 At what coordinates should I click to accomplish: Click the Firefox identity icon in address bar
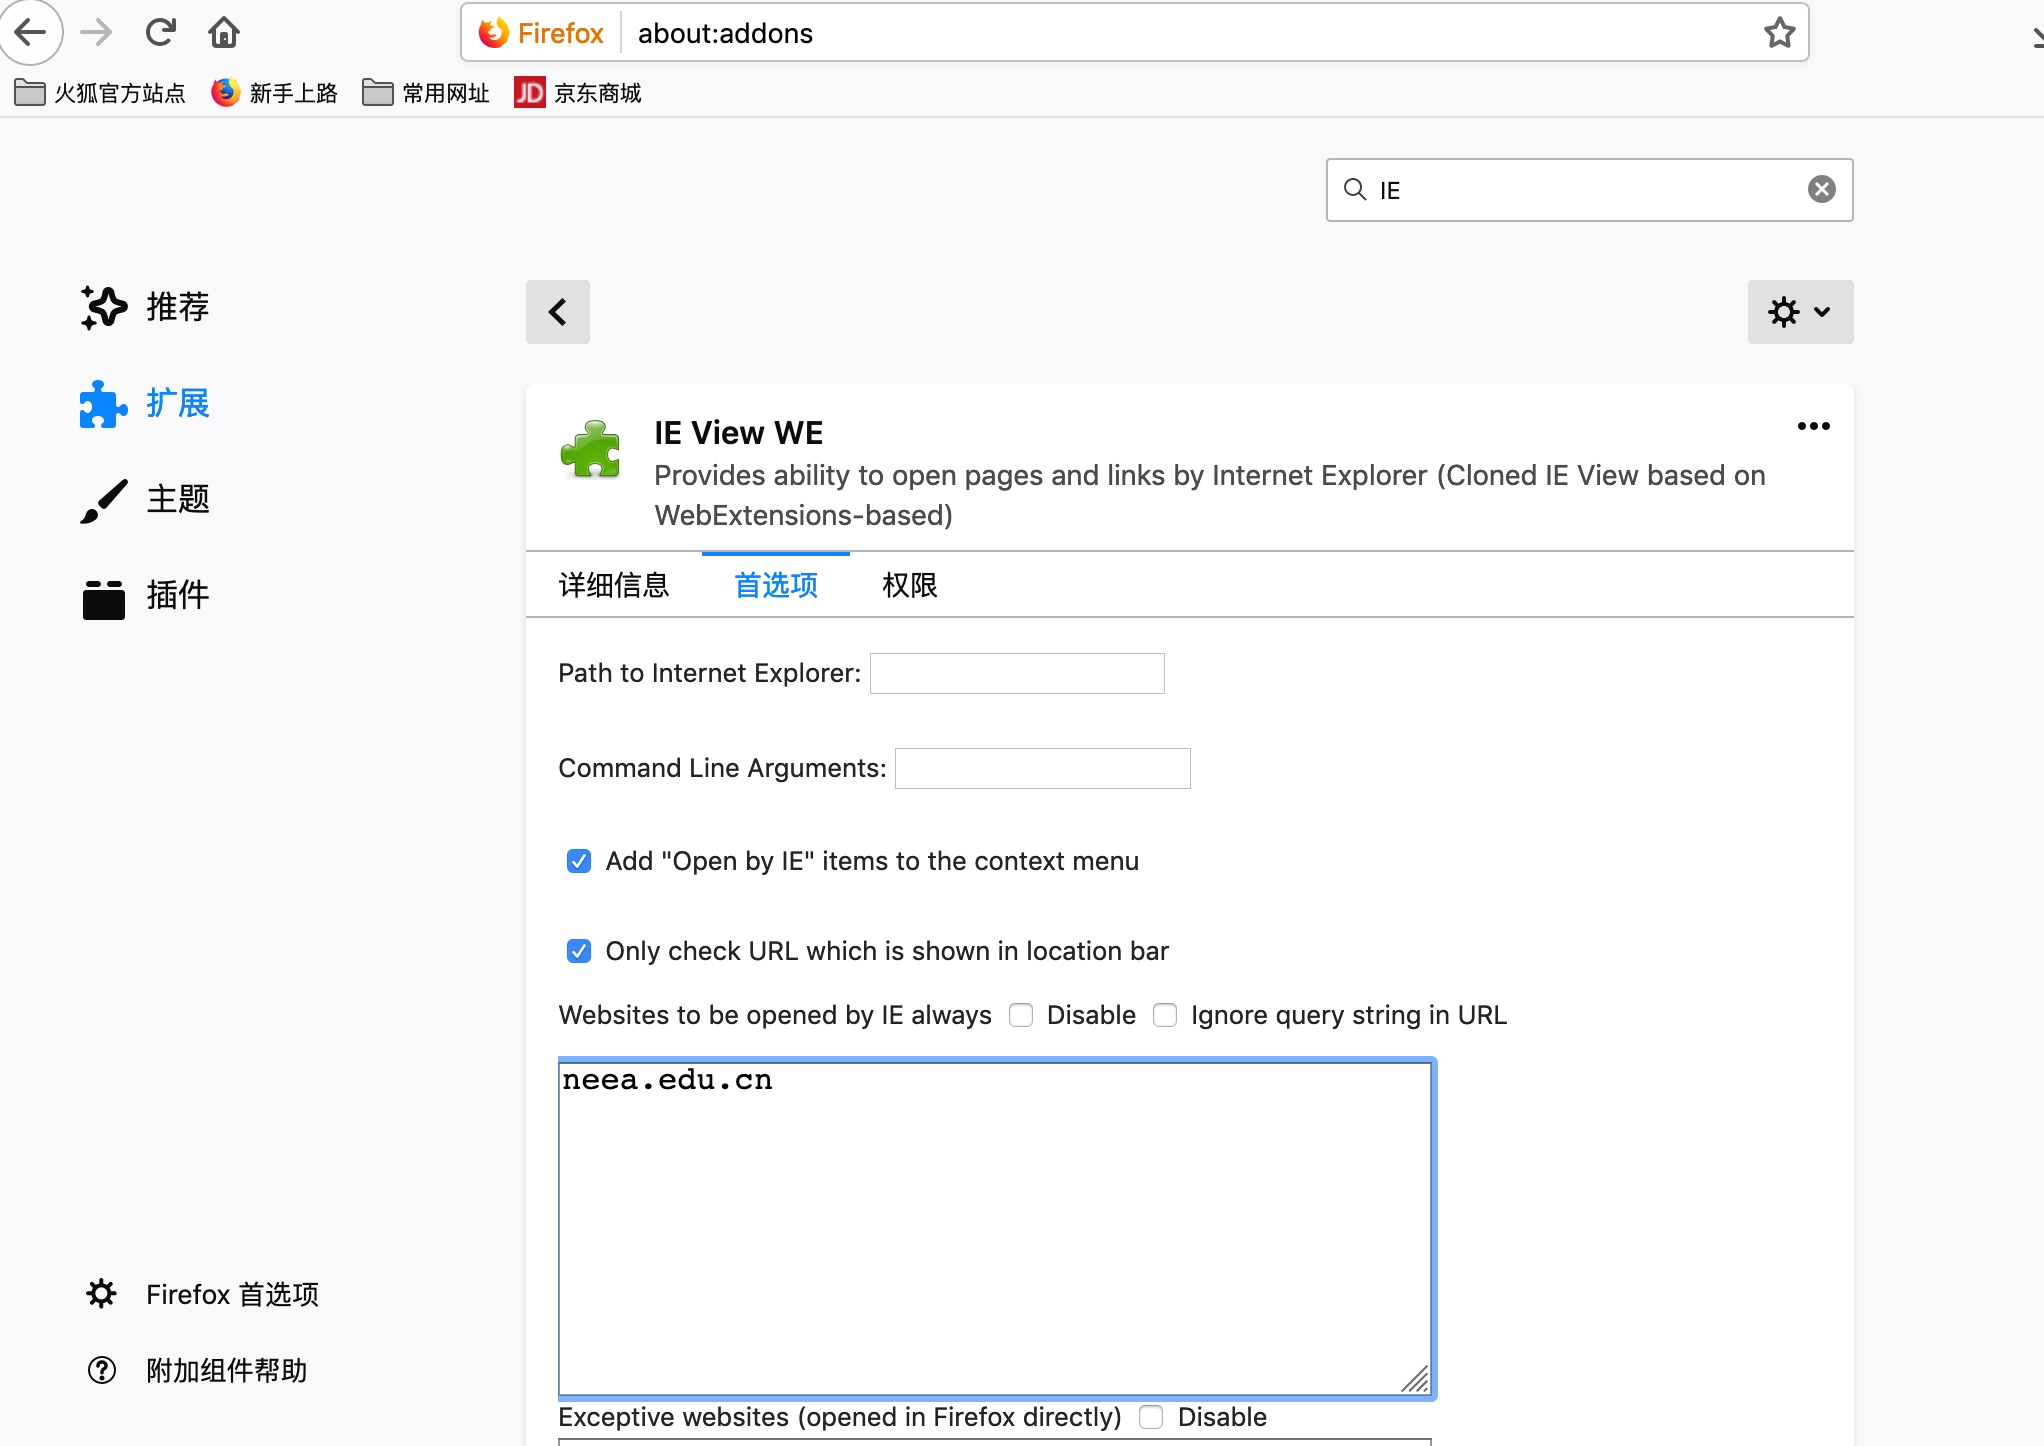[541, 33]
